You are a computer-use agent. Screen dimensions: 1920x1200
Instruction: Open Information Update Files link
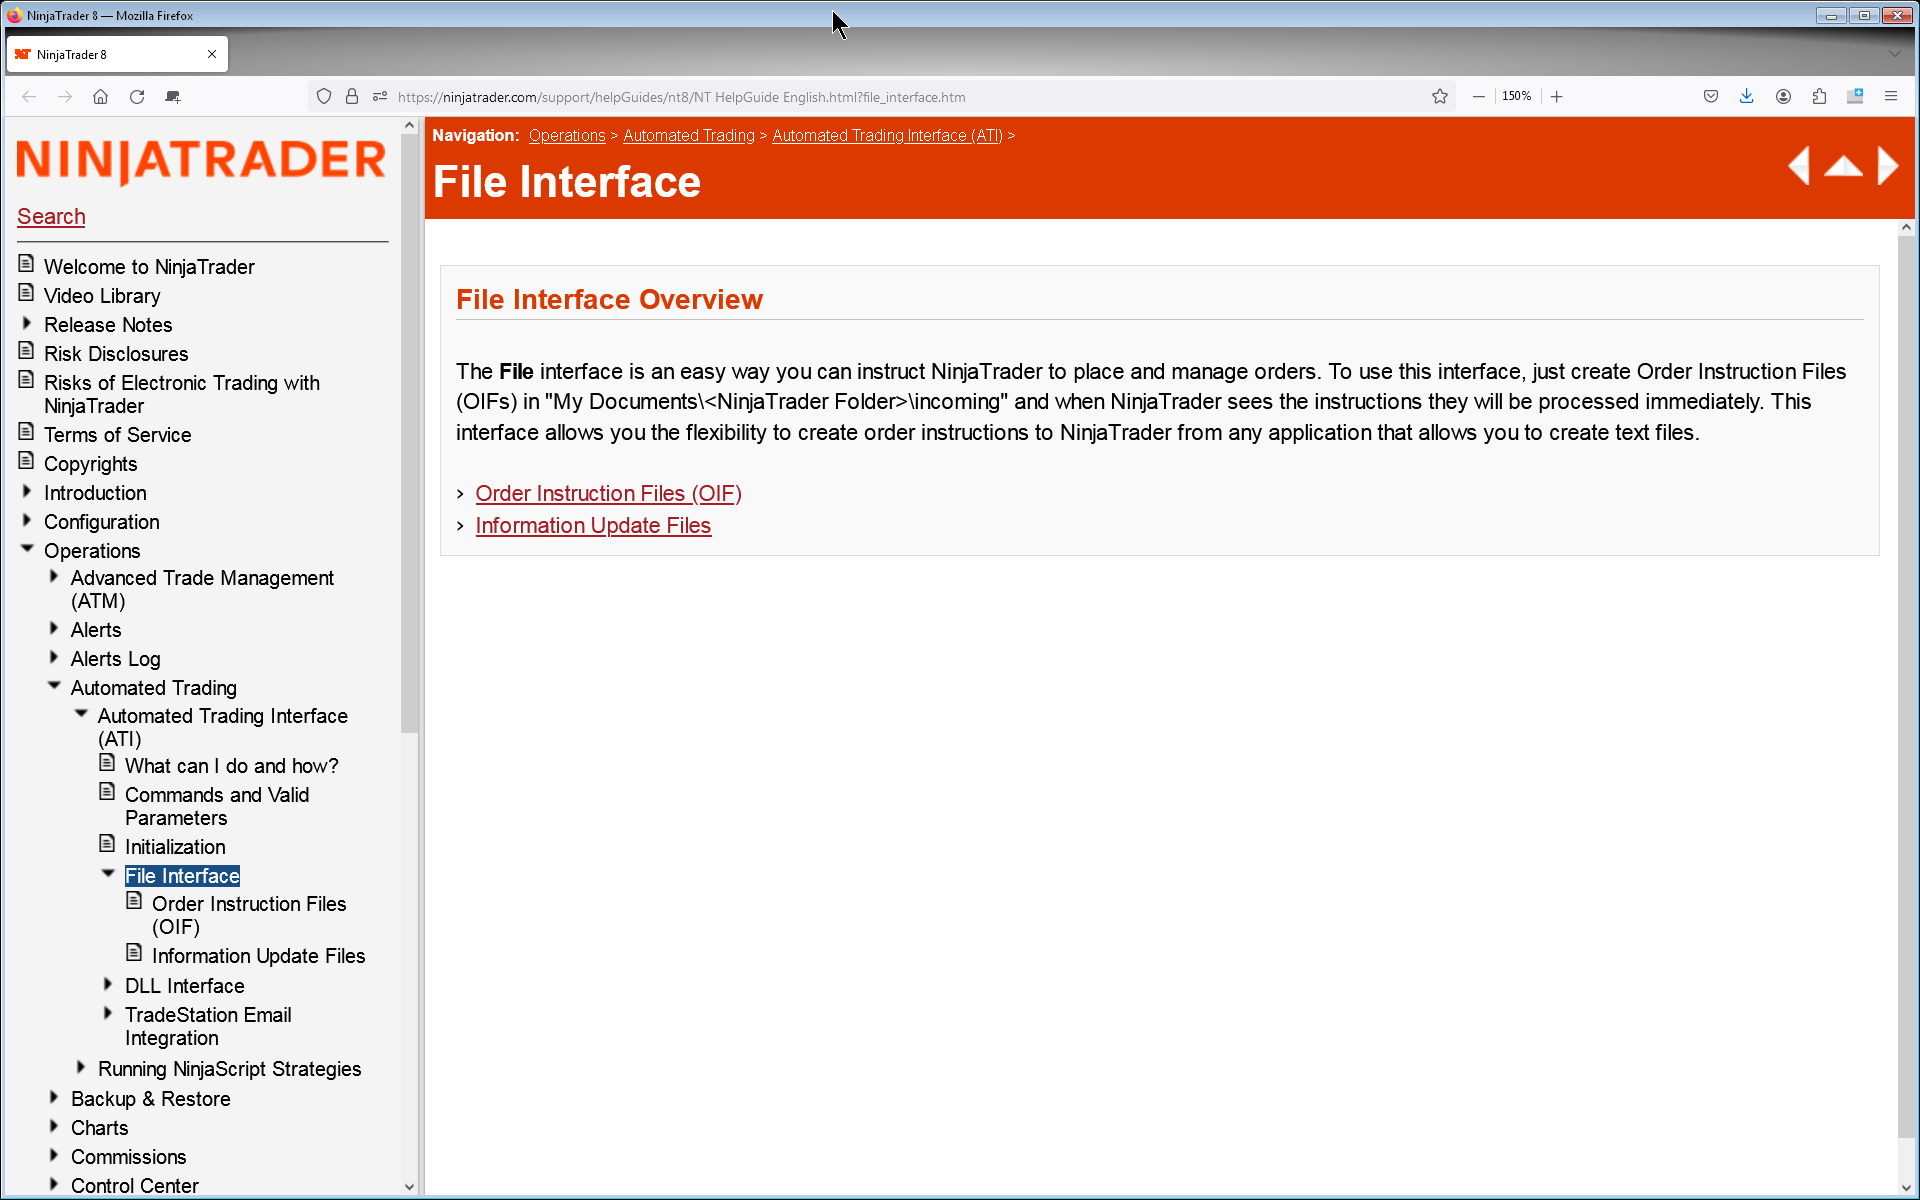pos(593,526)
